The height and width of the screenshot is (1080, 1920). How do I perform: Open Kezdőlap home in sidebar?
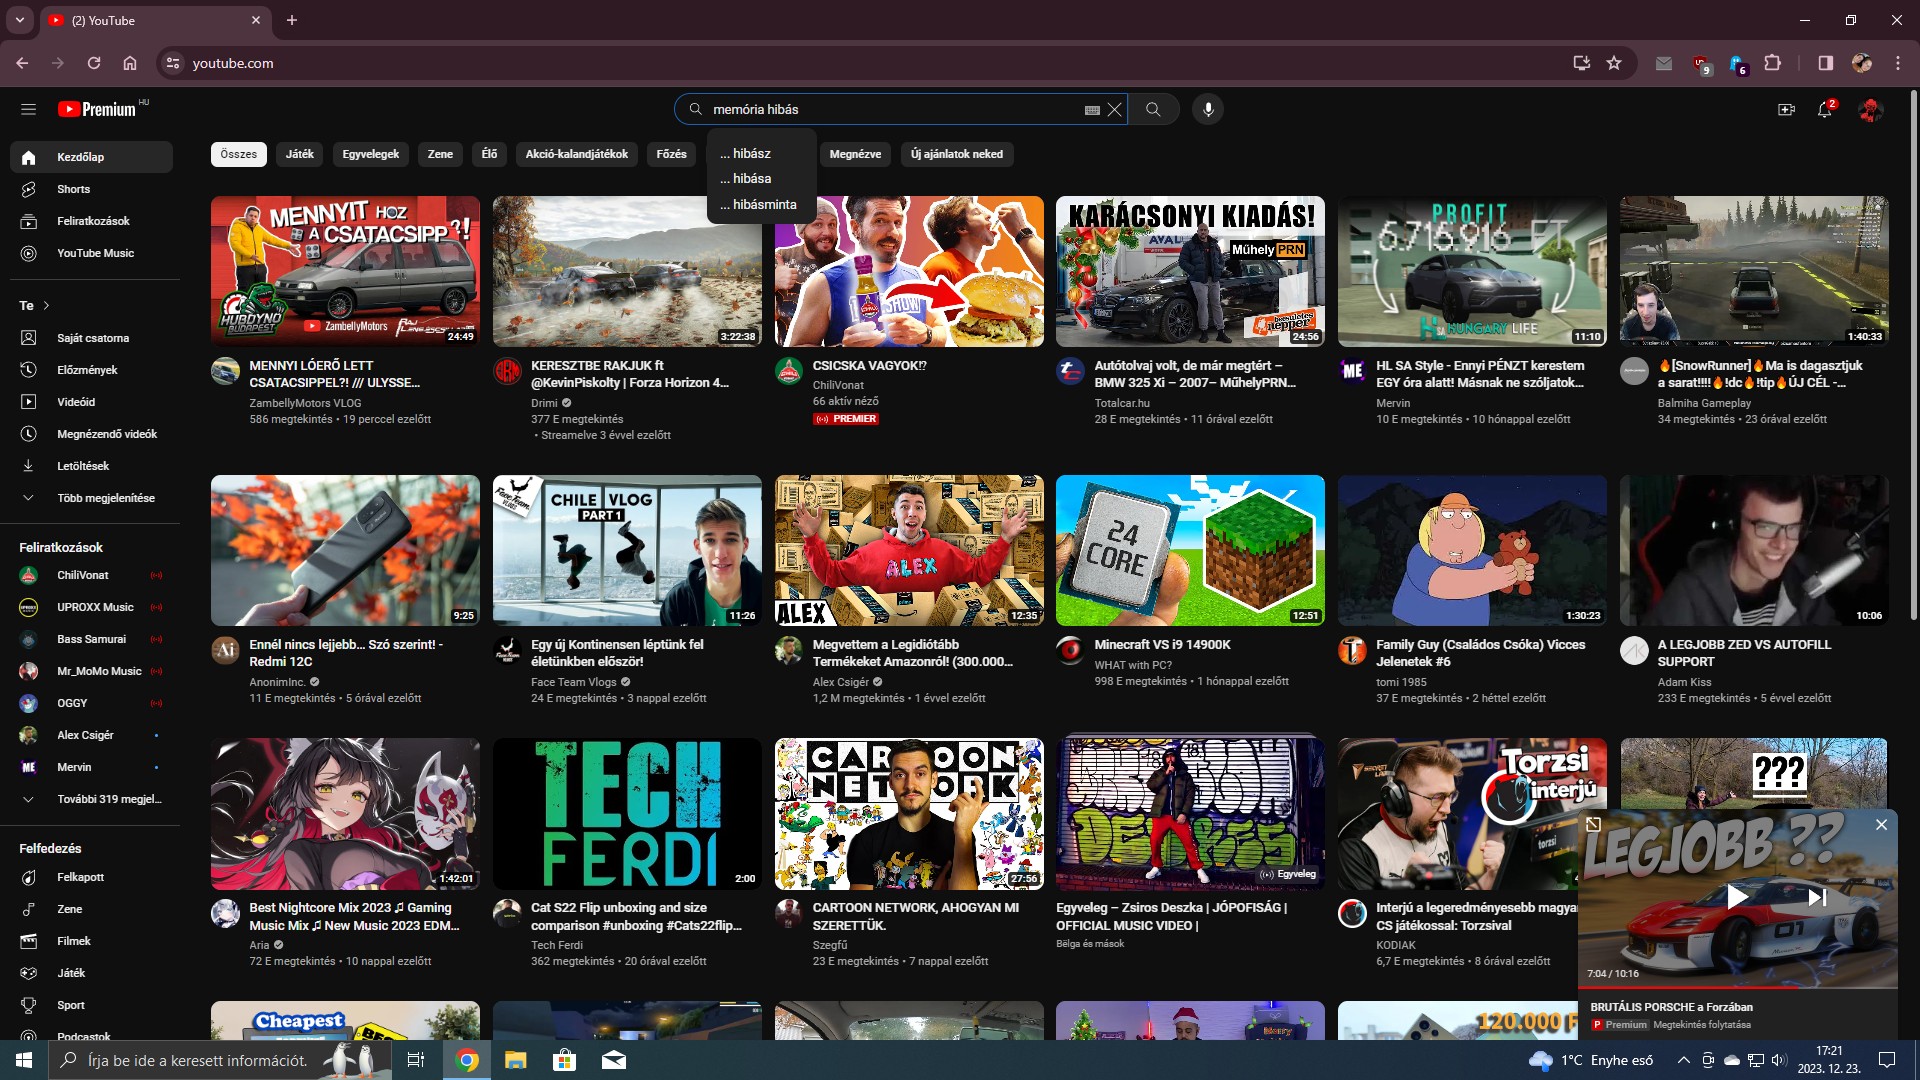[91, 157]
